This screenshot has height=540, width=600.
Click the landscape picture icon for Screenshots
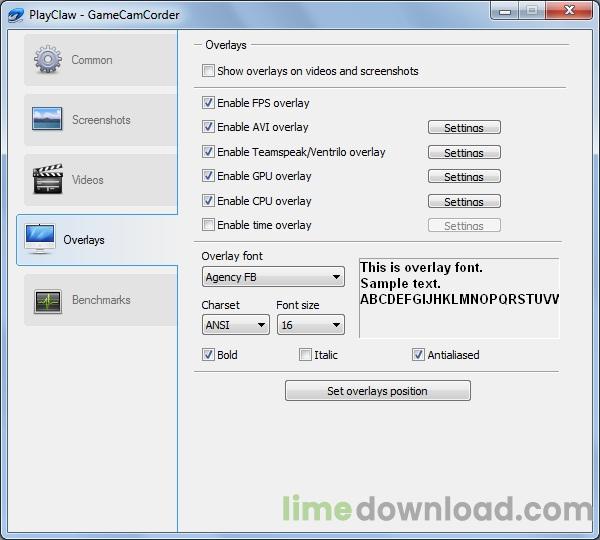coord(47,119)
